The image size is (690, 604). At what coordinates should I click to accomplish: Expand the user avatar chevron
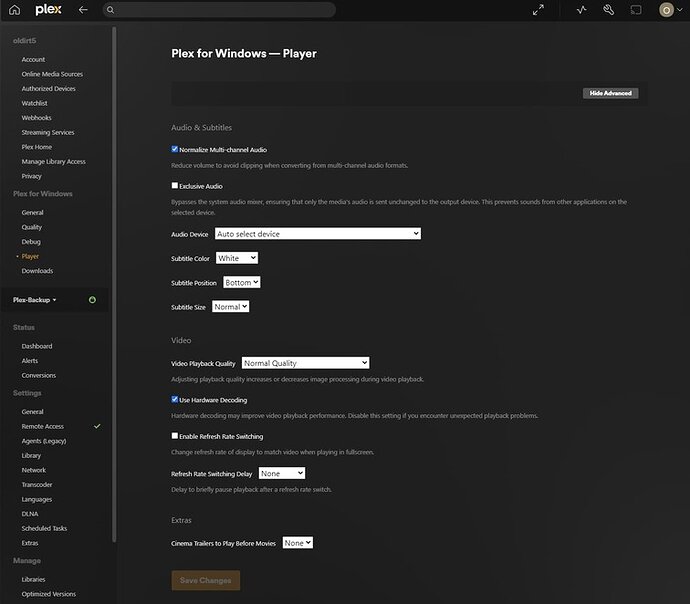point(679,10)
